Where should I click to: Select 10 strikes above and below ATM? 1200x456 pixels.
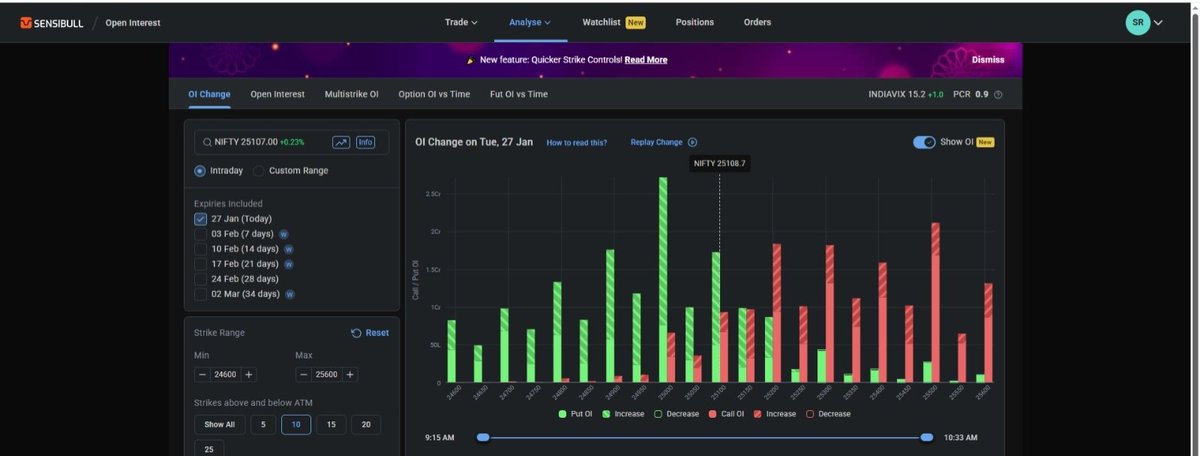pyautogui.click(x=296, y=425)
